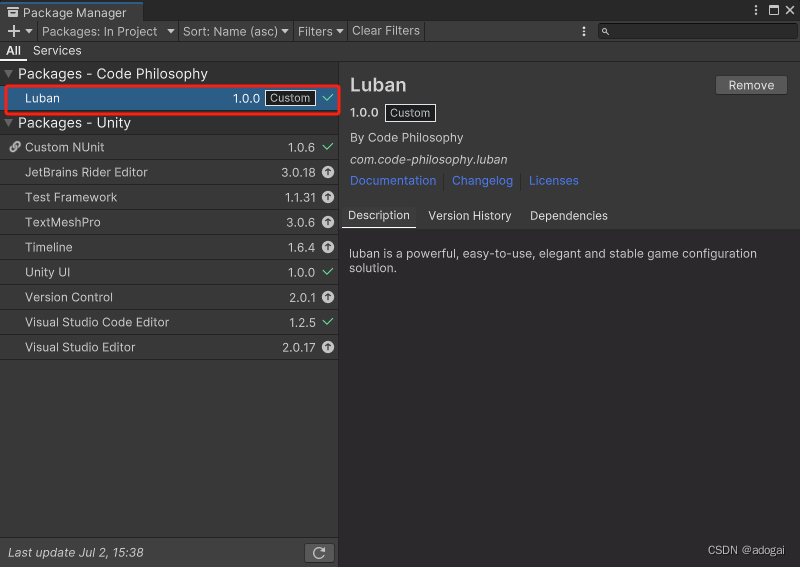The image size is (800, 567).
Task: Collapse the Packages - Unity group
Action: (9, 123)
